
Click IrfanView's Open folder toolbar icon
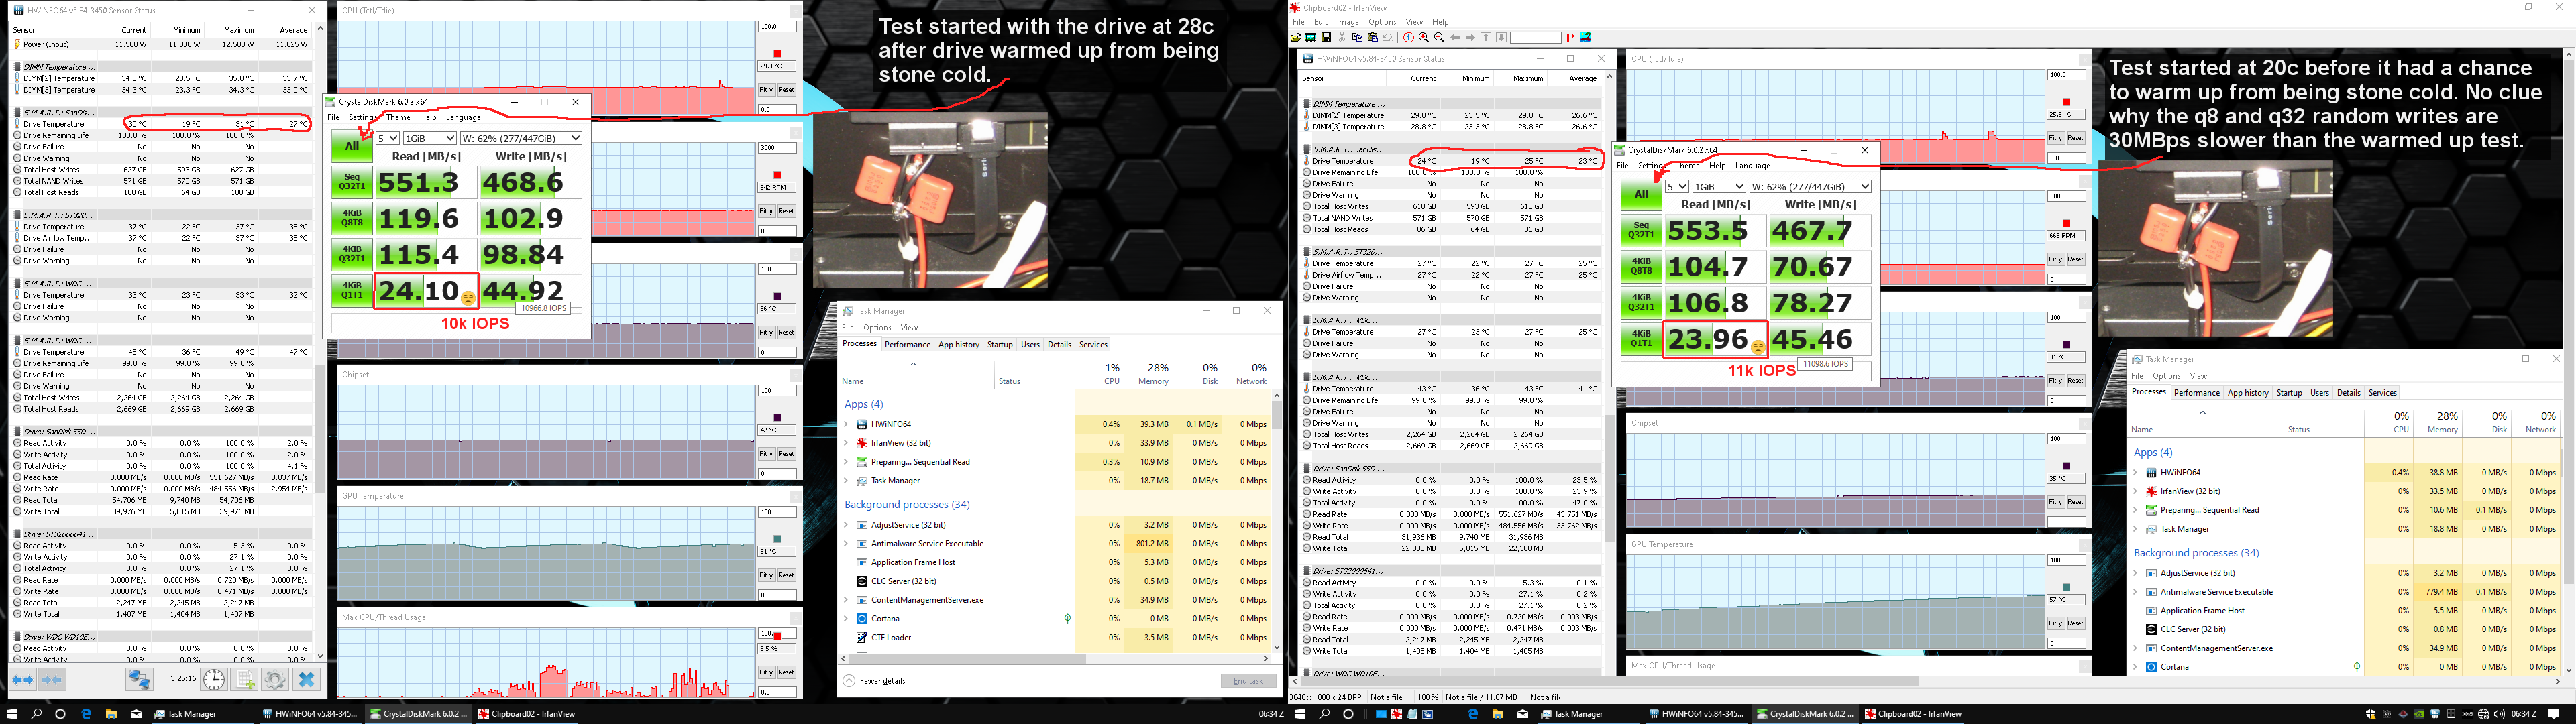pyautogui.click(x=1296, y=37)
